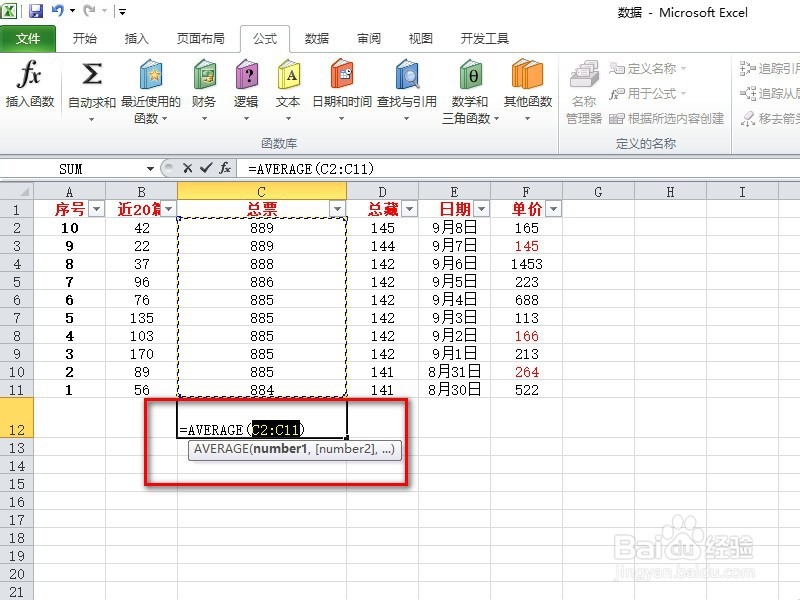
Task: Open the File (文件) tab
Action: pos(28,39)
